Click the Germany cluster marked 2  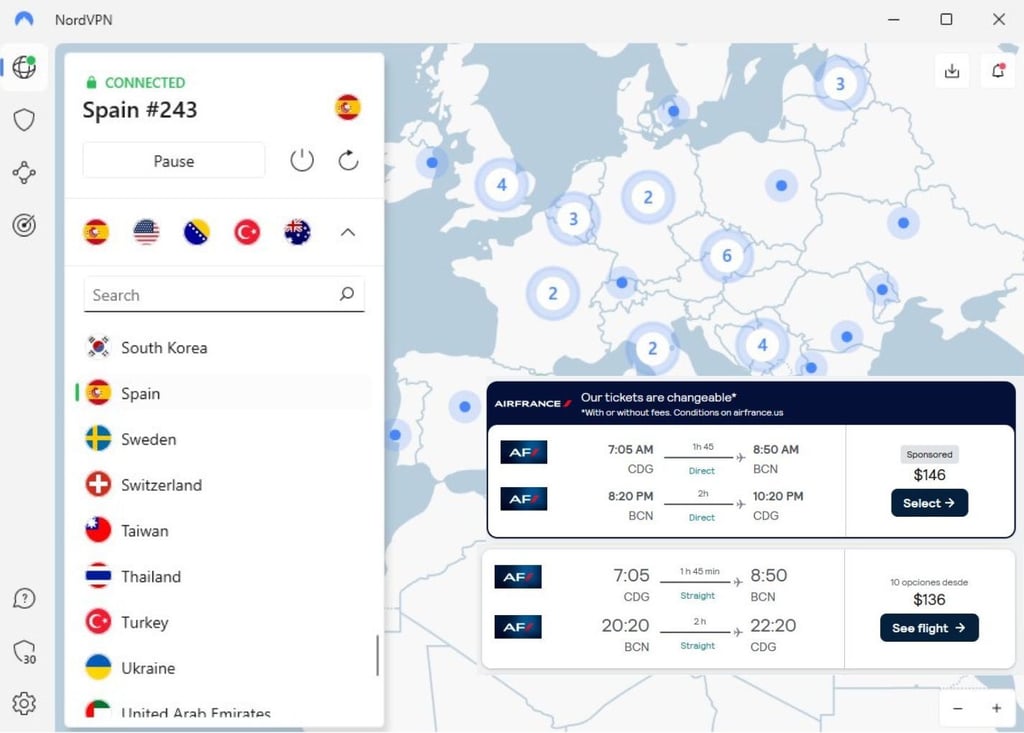pyautogui.click(x=648, y=197)
